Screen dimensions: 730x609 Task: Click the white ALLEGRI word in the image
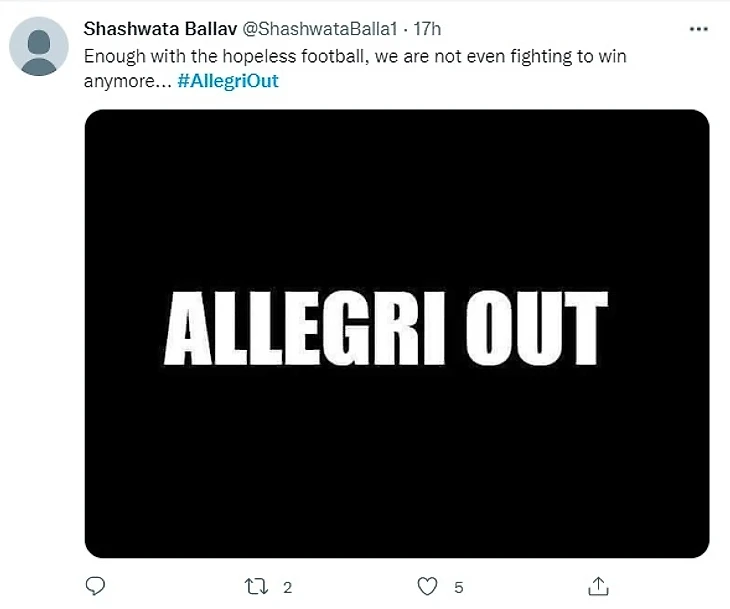point(306,330)
